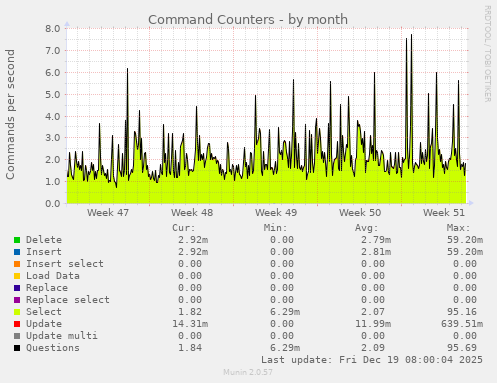Click the 'Load Data' legend label

point(53,276)
